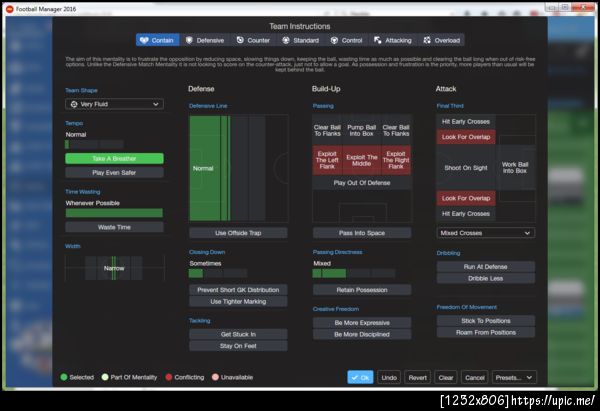The width and height of the screenshot is (600, 411).
Task: Click the Football Manager 2016 title icon
Action: 10,9
